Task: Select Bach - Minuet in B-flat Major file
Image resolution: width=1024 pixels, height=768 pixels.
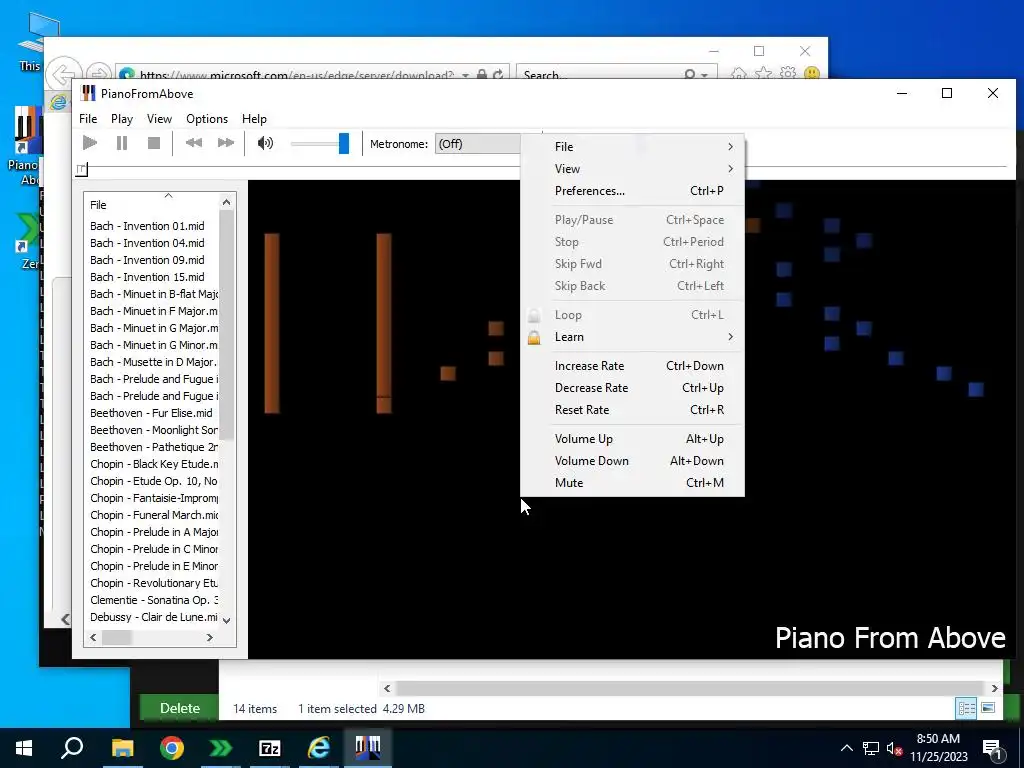Action: [x=154, y=294]
